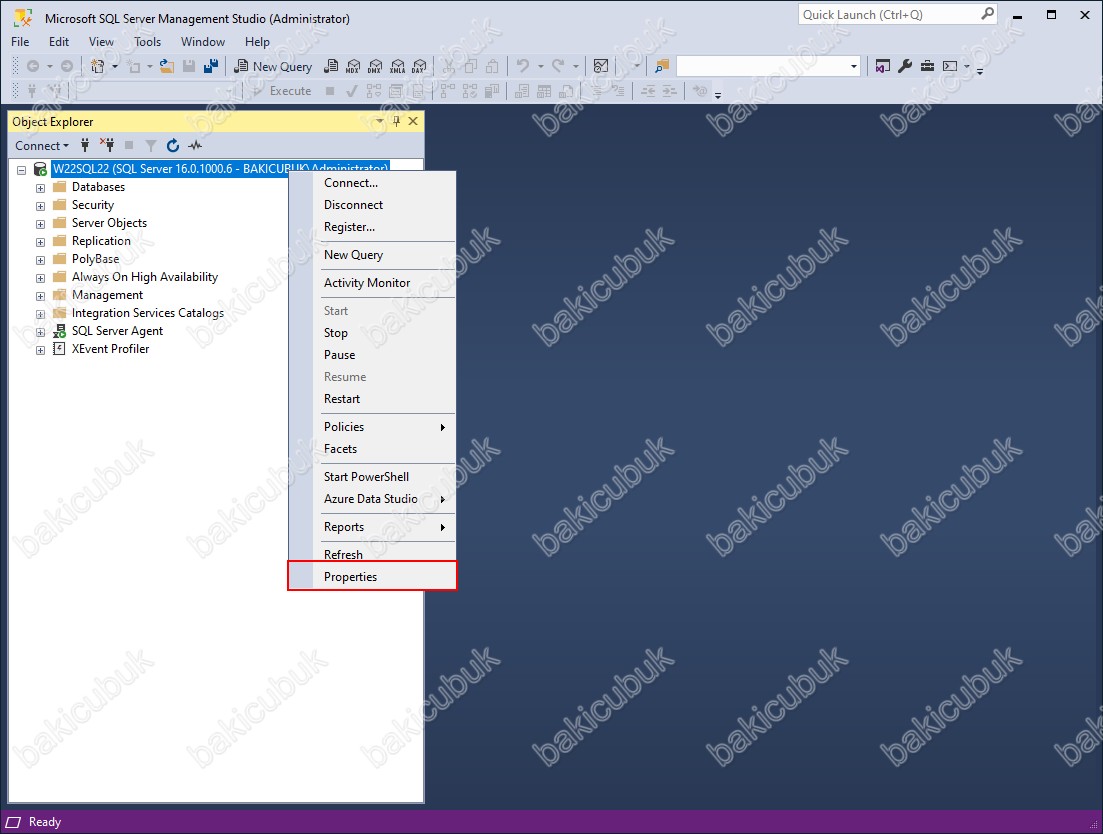Open the toolbar search combo box dropdown
The image size is (1103, 834).
[x=854, y=66]
